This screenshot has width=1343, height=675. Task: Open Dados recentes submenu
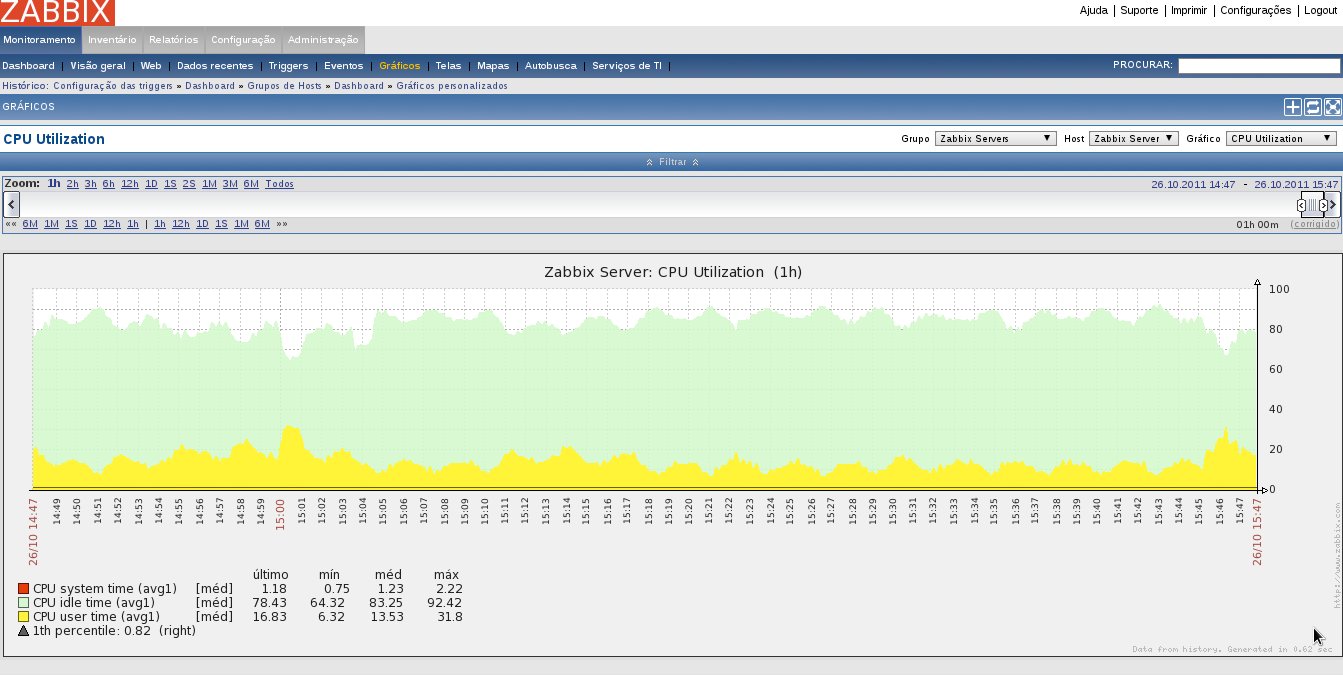(215, 66)
